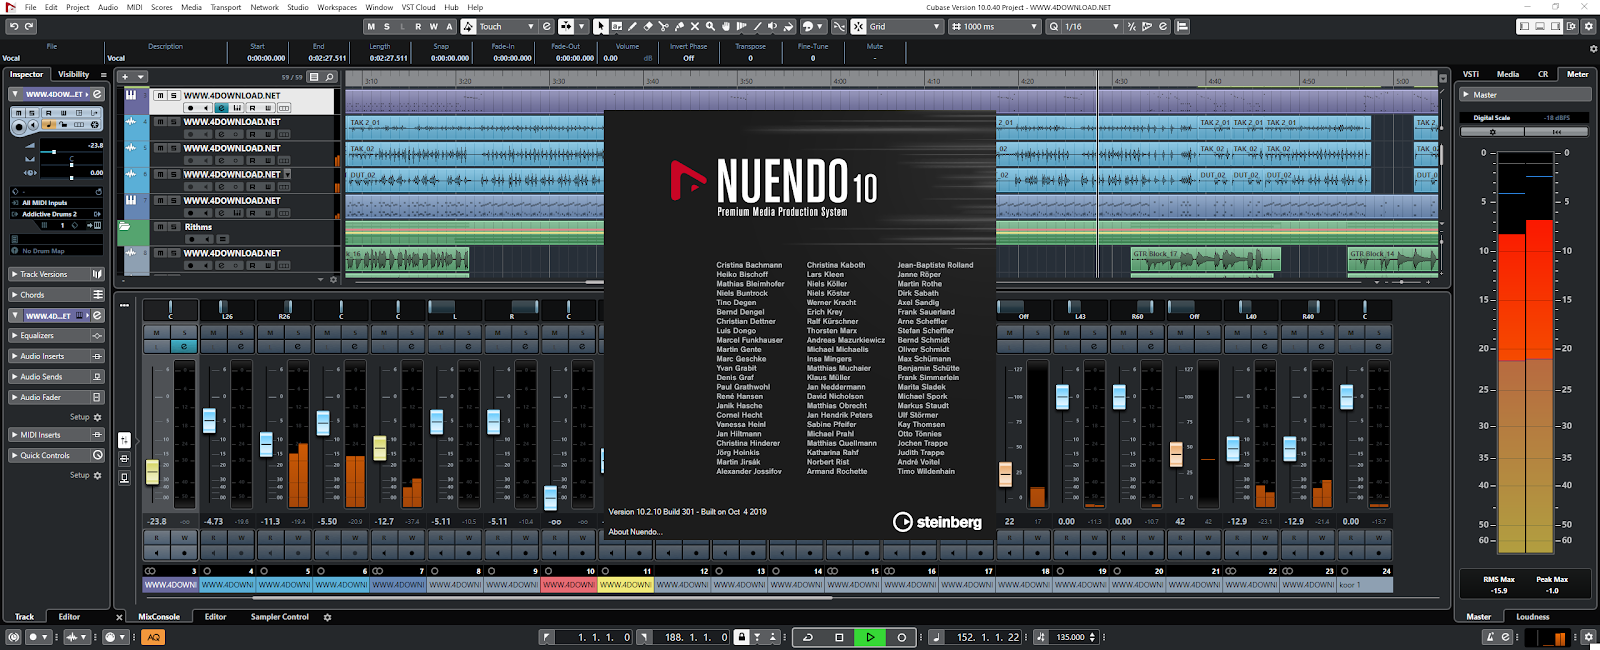Toggle the Cycle loop button in transport
Image resolution: width=1600 pixels, height=650 pixels.
(x=808, y=637)
